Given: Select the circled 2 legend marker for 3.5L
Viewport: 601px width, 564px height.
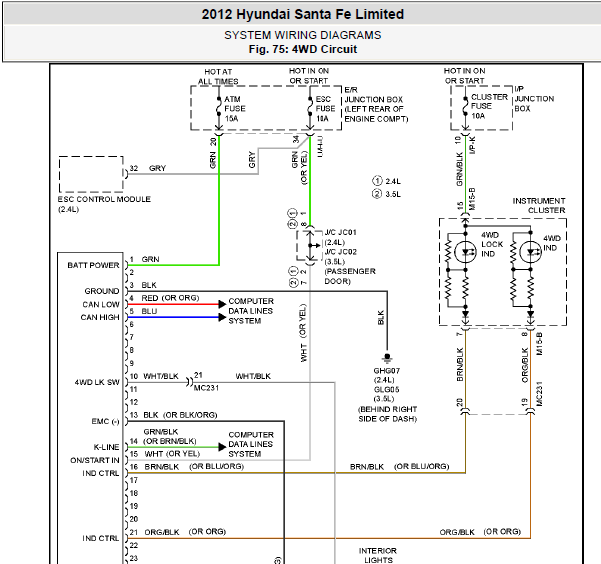Looking at the screenshot, I should (x=377, y=194).
